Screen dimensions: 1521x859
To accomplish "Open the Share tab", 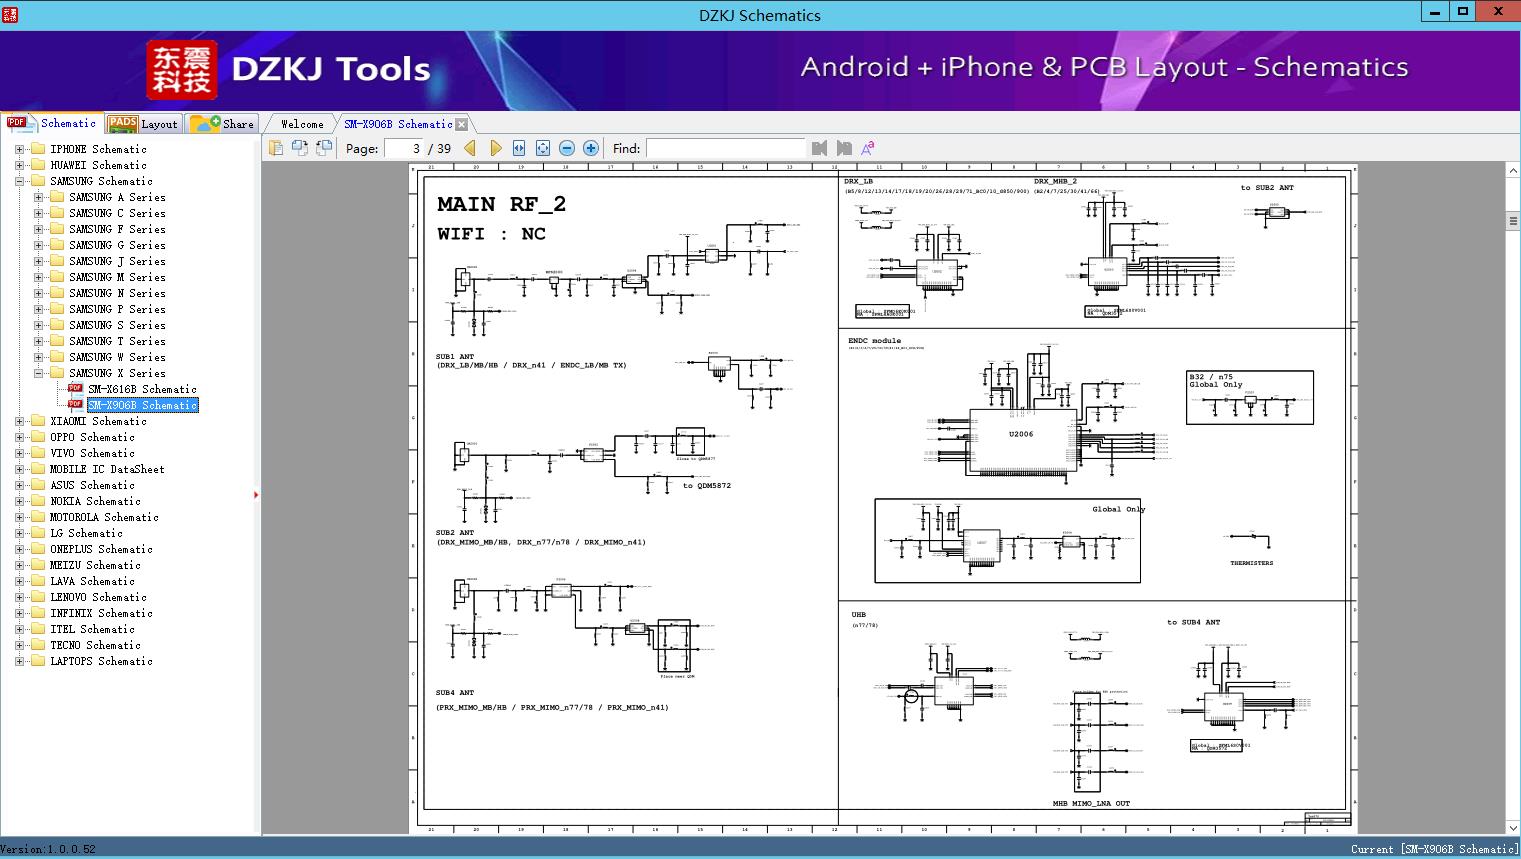I will 222,124.
